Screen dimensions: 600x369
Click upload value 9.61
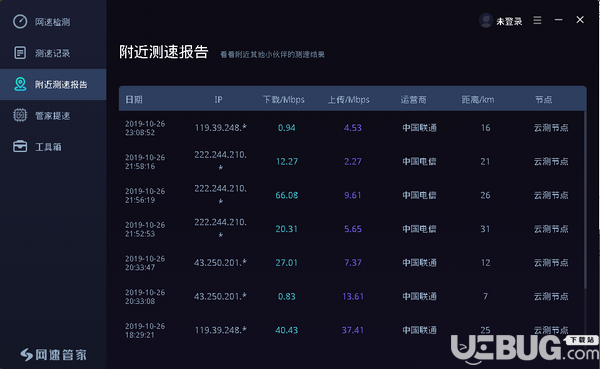tap(352, 195)
